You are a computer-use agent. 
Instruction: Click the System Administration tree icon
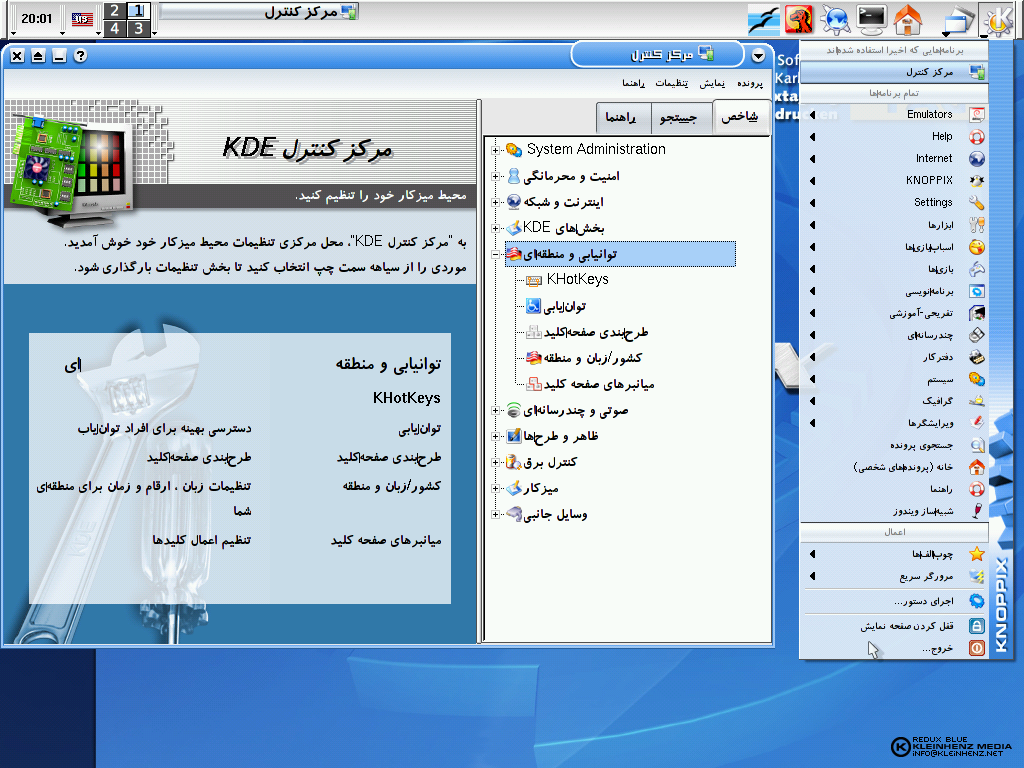coord(514,150)
